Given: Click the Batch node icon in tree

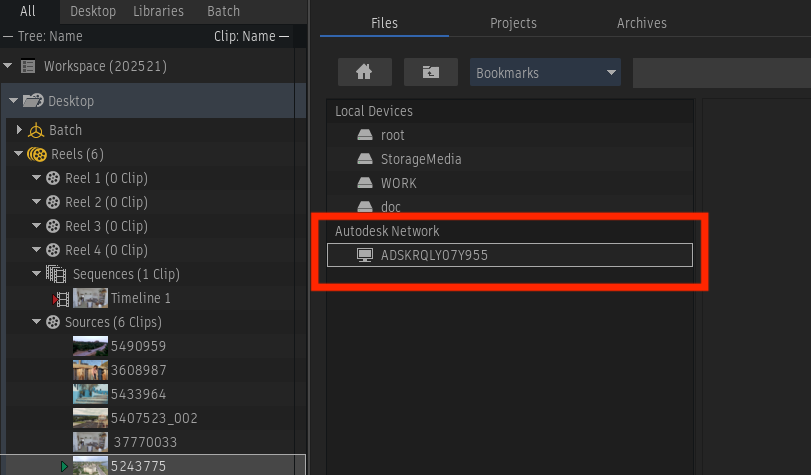Looking at the screenshot, I should pos(36,130).
